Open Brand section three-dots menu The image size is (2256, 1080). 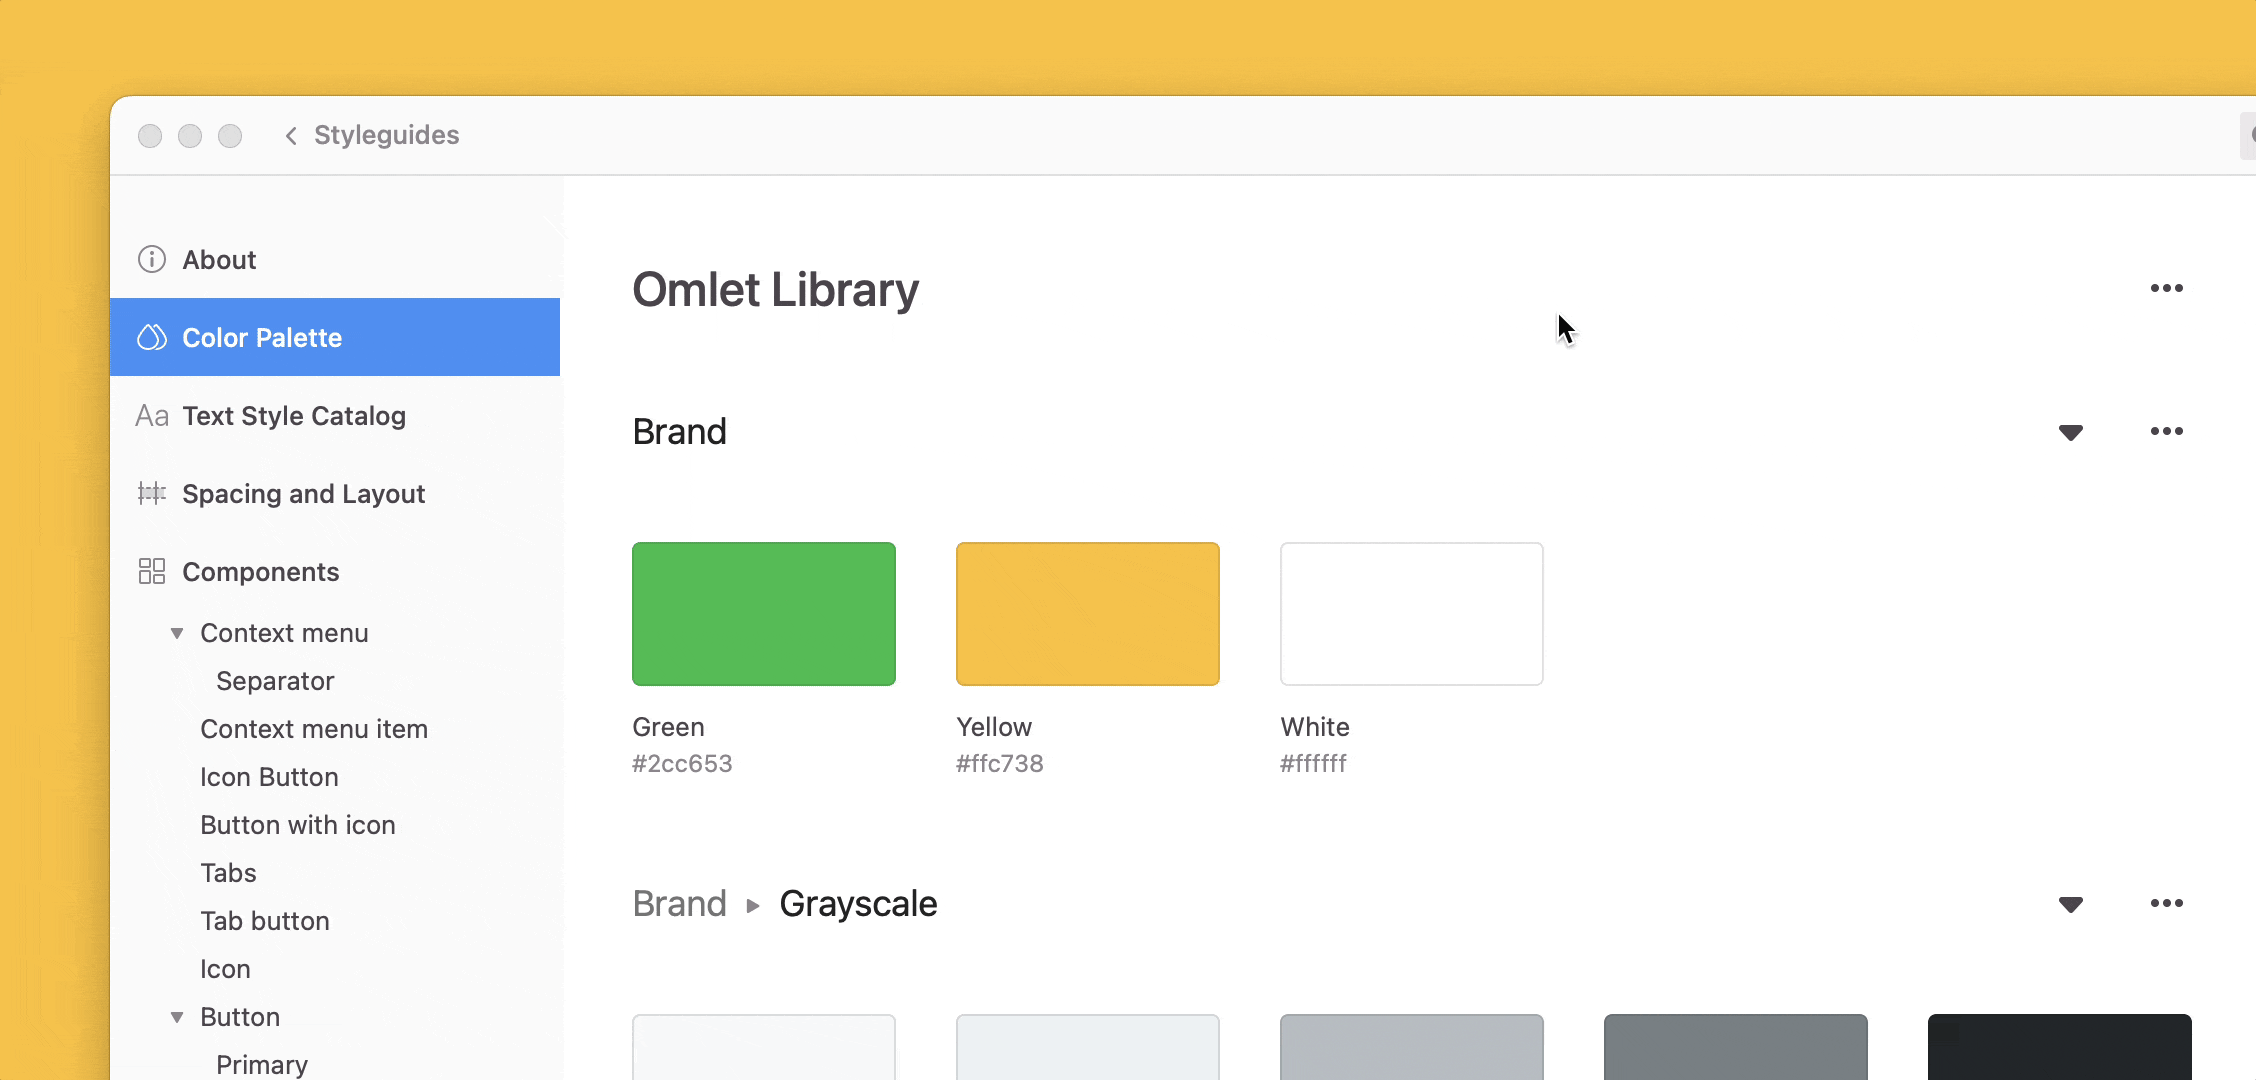[2166, 431]
